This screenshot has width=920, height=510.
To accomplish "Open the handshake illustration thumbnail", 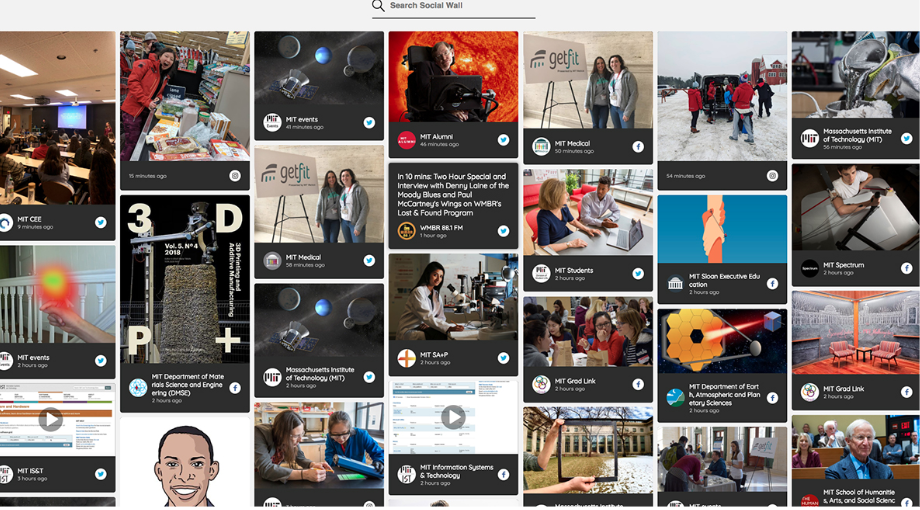I will click(722, 229).
